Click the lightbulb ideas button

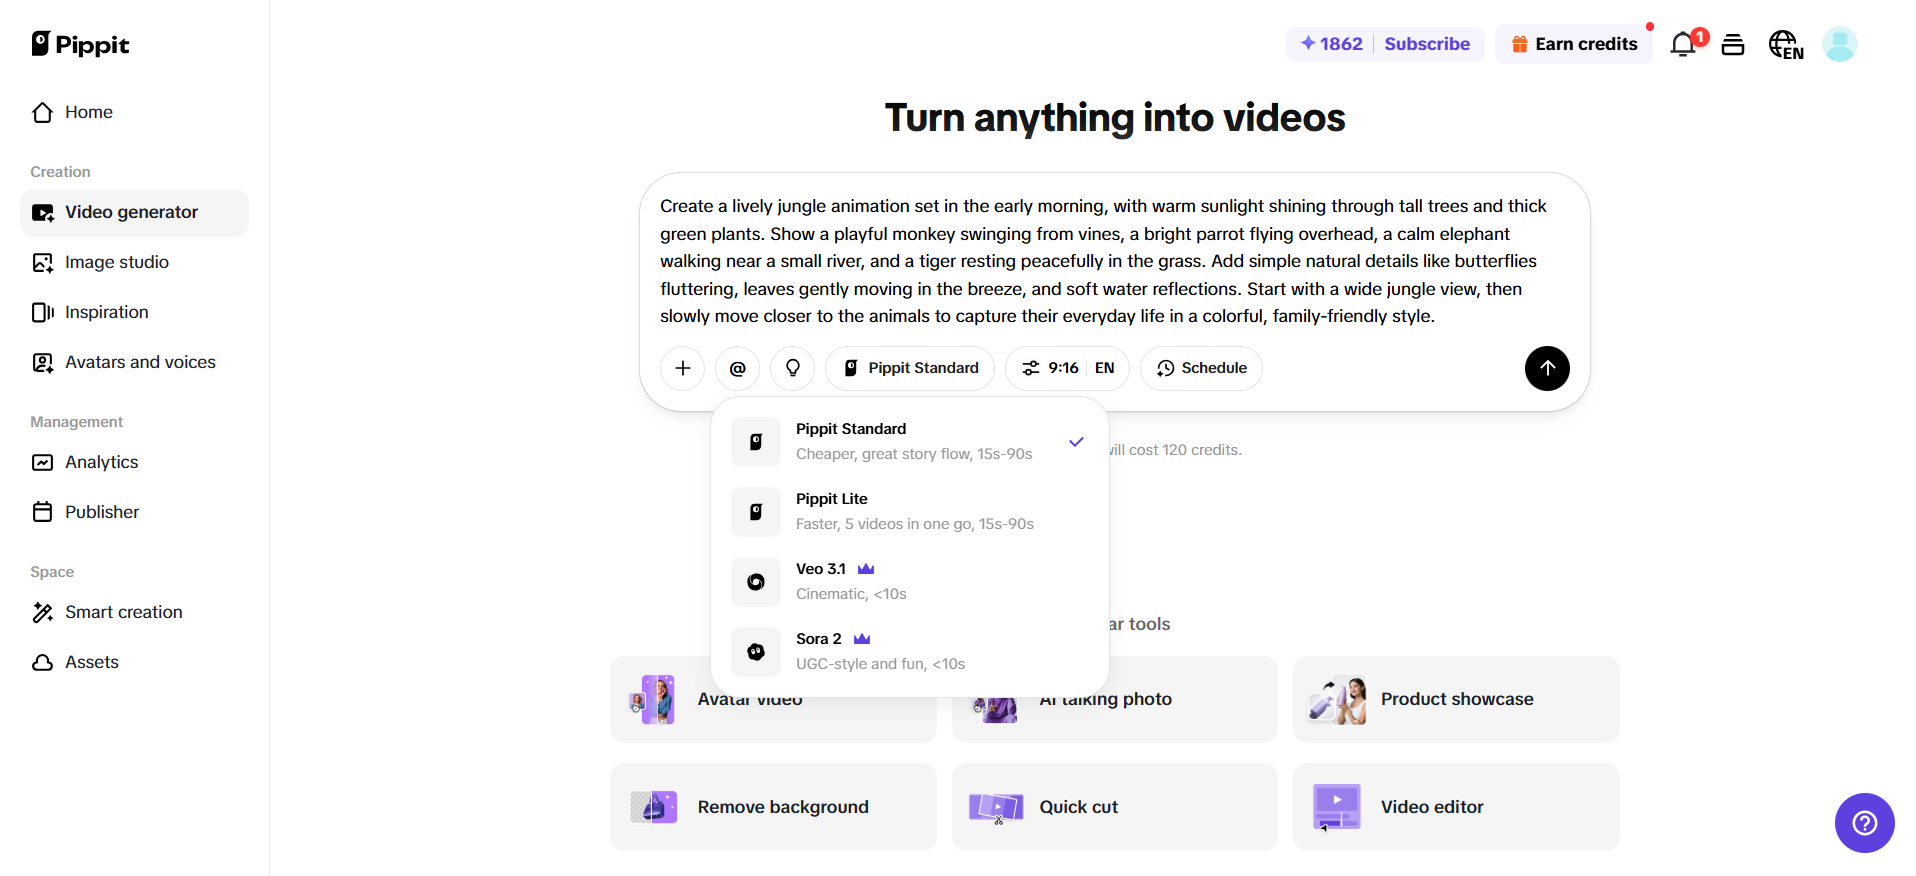[x=793, y=368]
